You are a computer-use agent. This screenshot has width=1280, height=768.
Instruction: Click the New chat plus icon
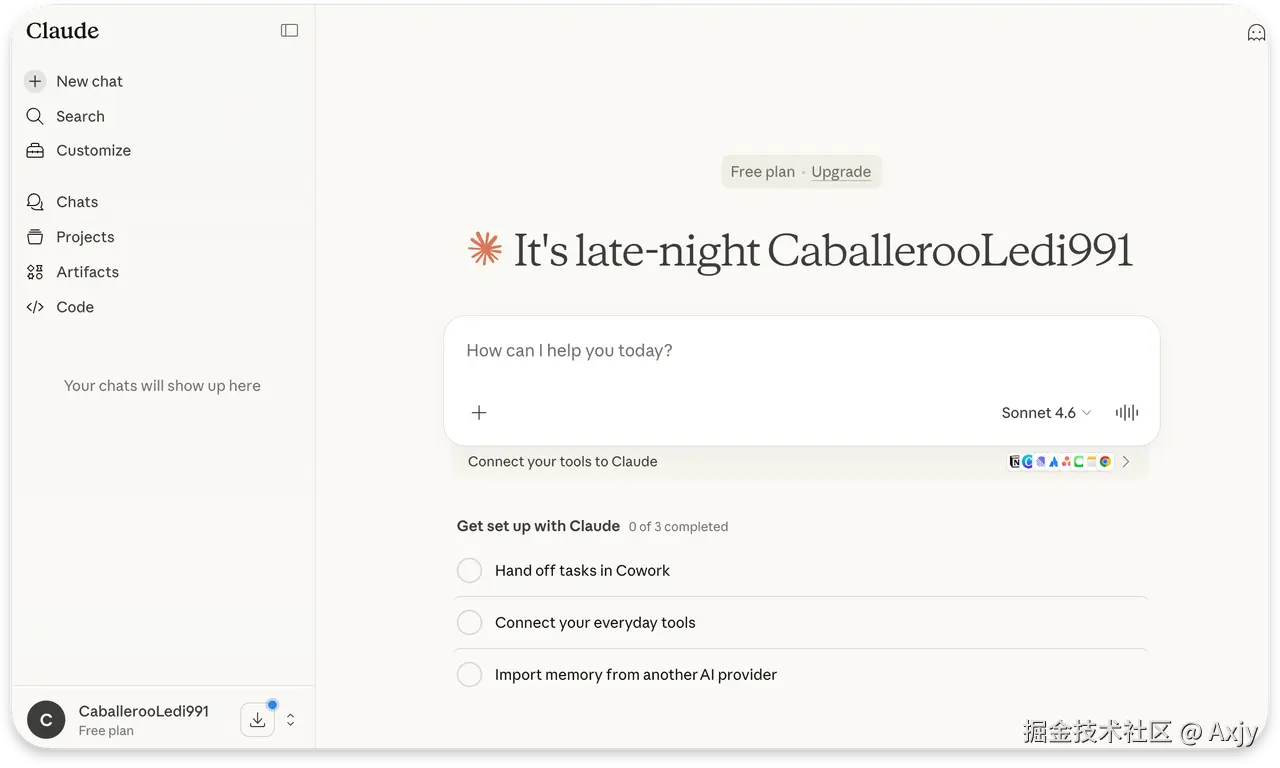pyautogui.click(x=35, y=81)
